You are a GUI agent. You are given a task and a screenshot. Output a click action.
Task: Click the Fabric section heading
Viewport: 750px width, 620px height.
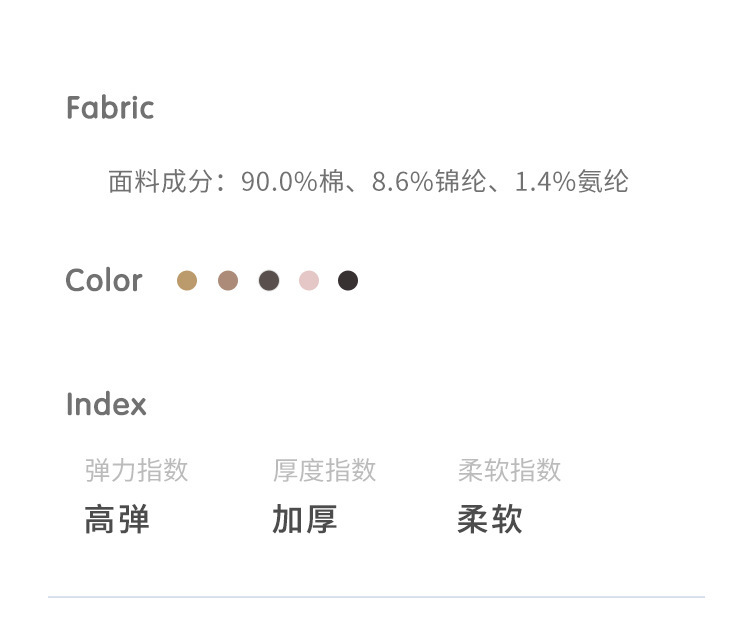coord(110,108)
